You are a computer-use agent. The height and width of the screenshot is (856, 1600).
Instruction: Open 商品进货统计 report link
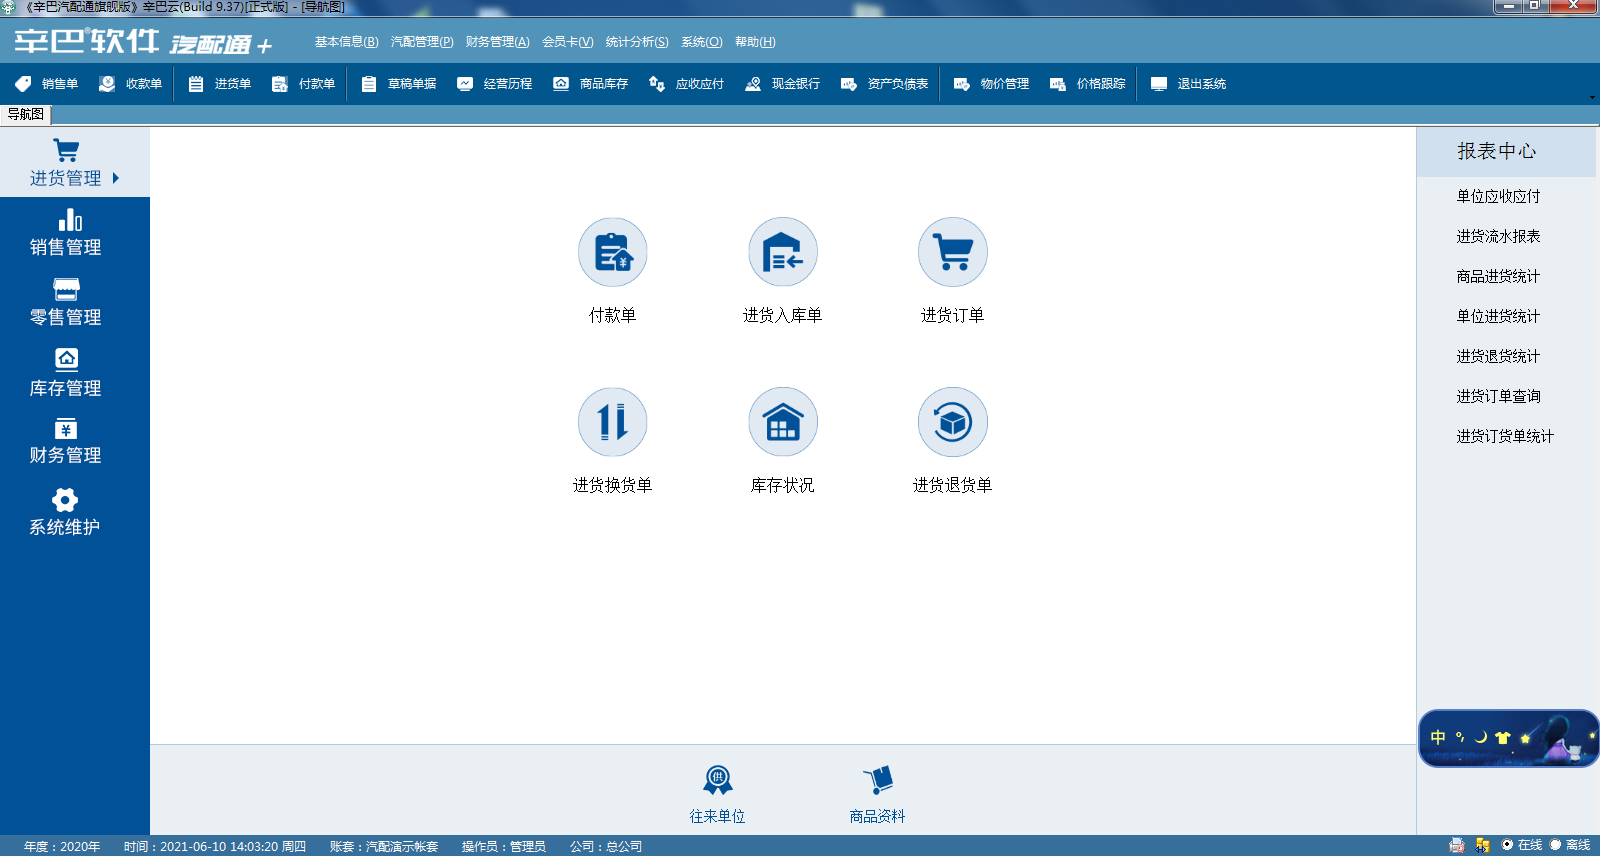1498,276
